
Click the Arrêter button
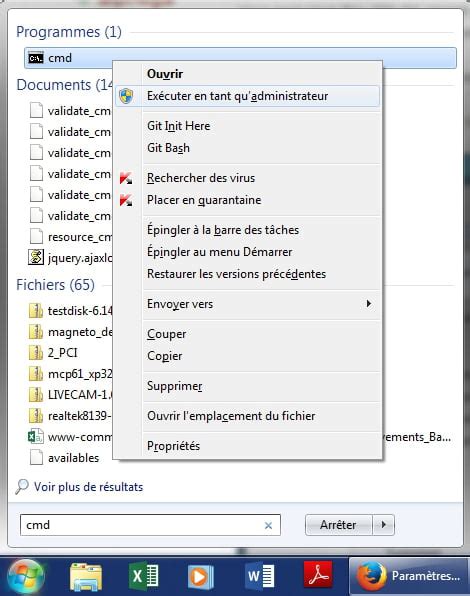point(339,525)
